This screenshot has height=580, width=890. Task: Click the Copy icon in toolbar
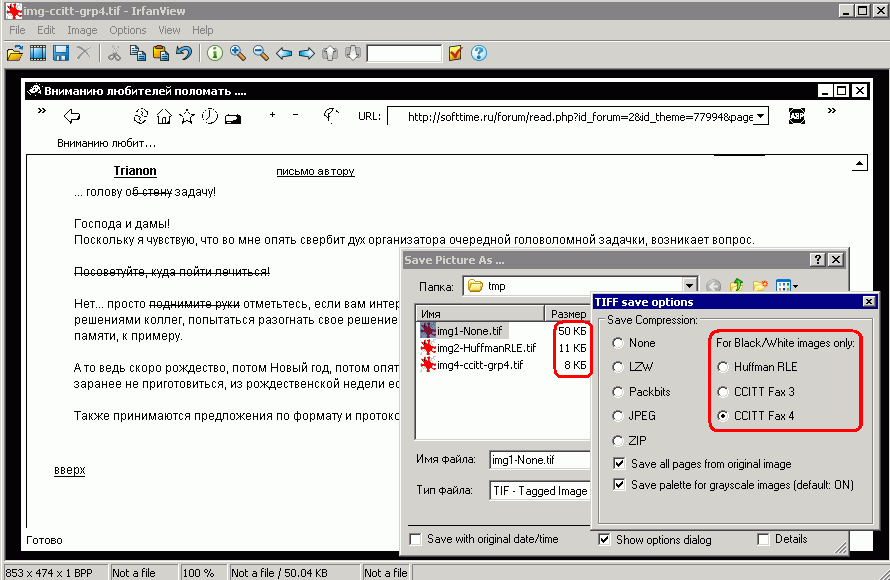[x=137, y=53]
